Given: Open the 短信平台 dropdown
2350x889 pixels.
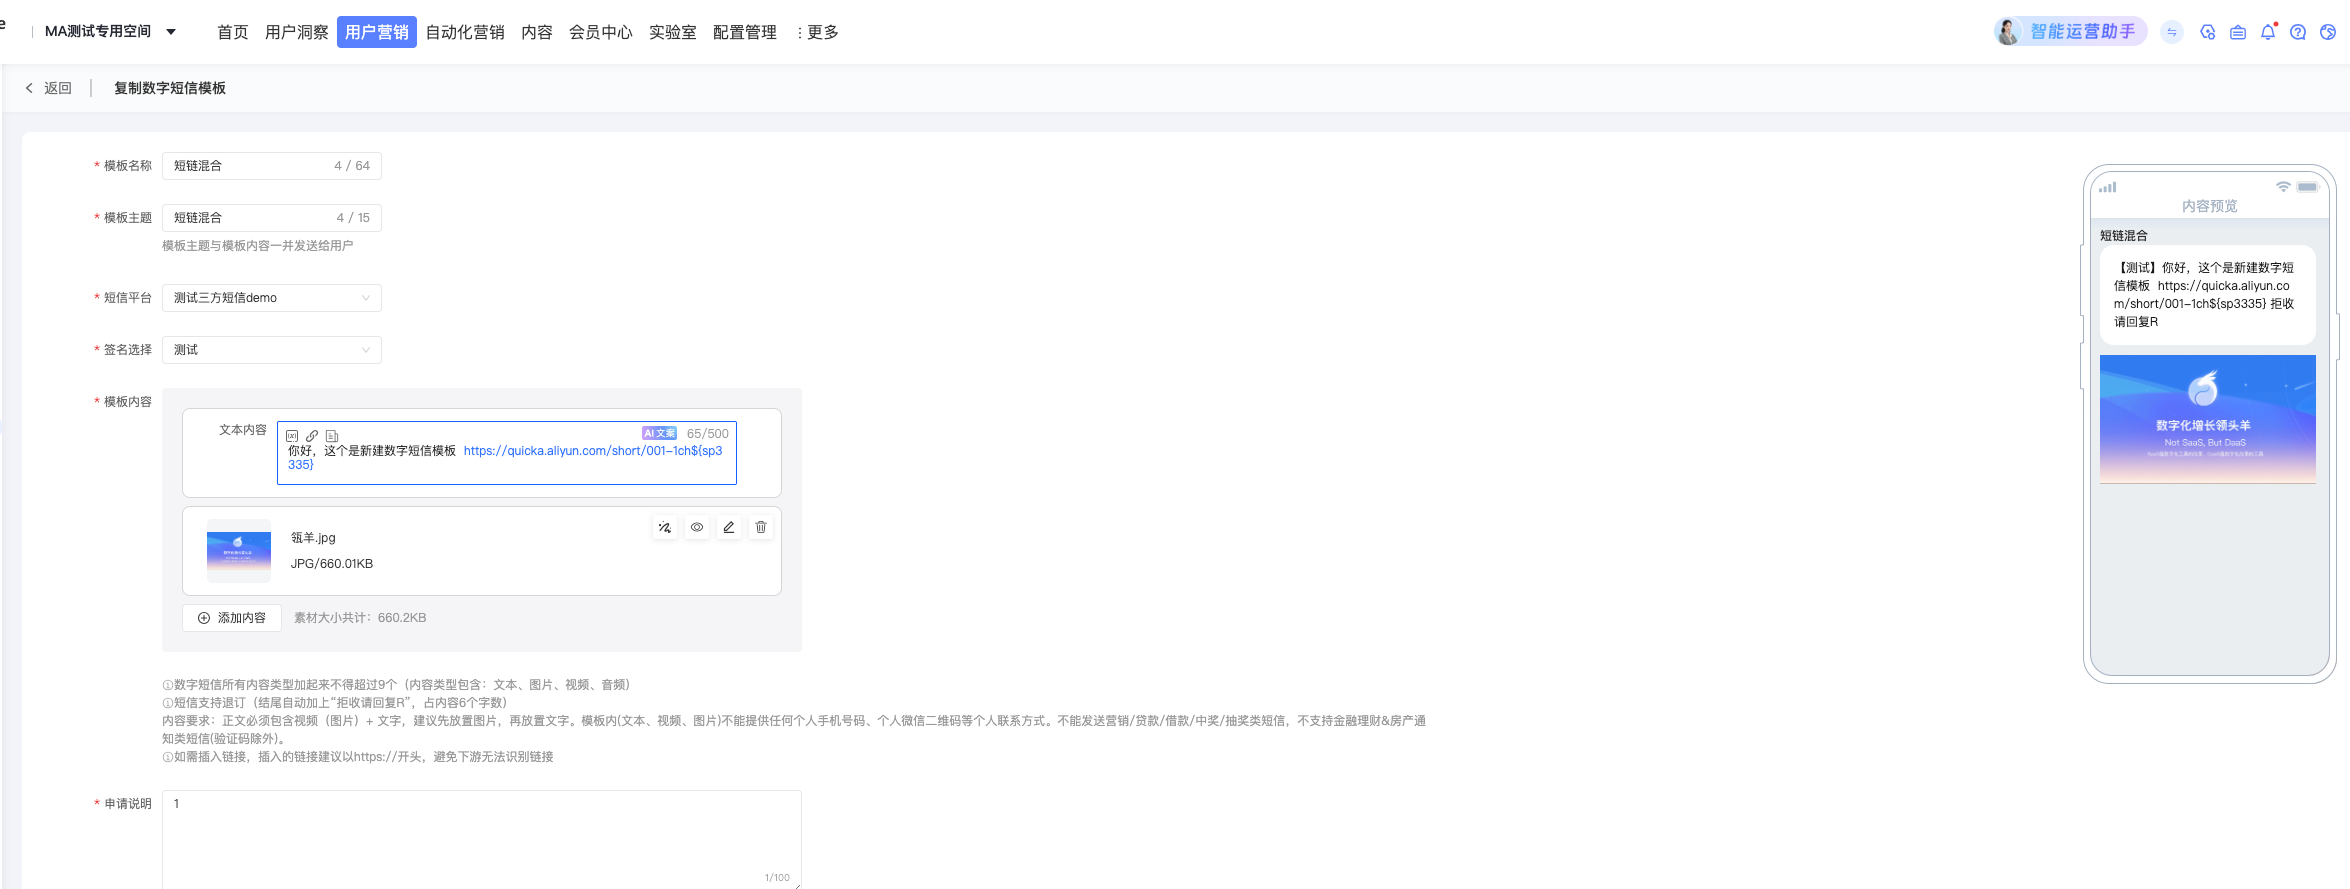Looking at the screenshot, I should click(272, 298).
